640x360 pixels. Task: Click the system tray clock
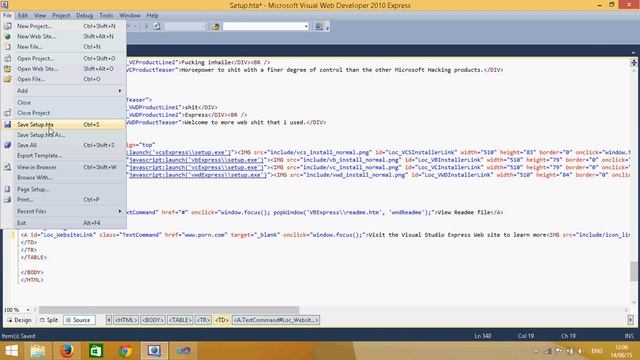pyautogui.click(x=621, y=351)
